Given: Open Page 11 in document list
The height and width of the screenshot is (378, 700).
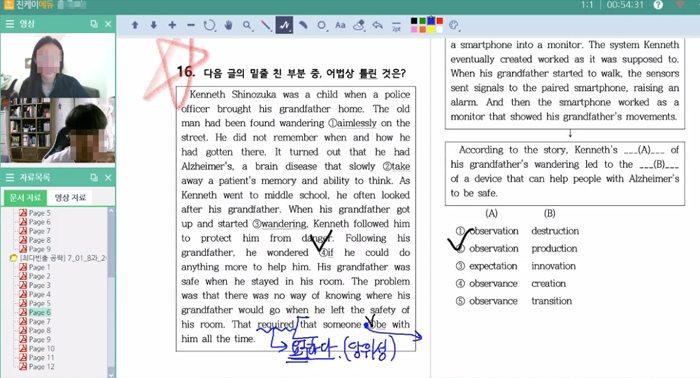Looking at the screenshot, I should pyautogui.click(x=37, y=357).
